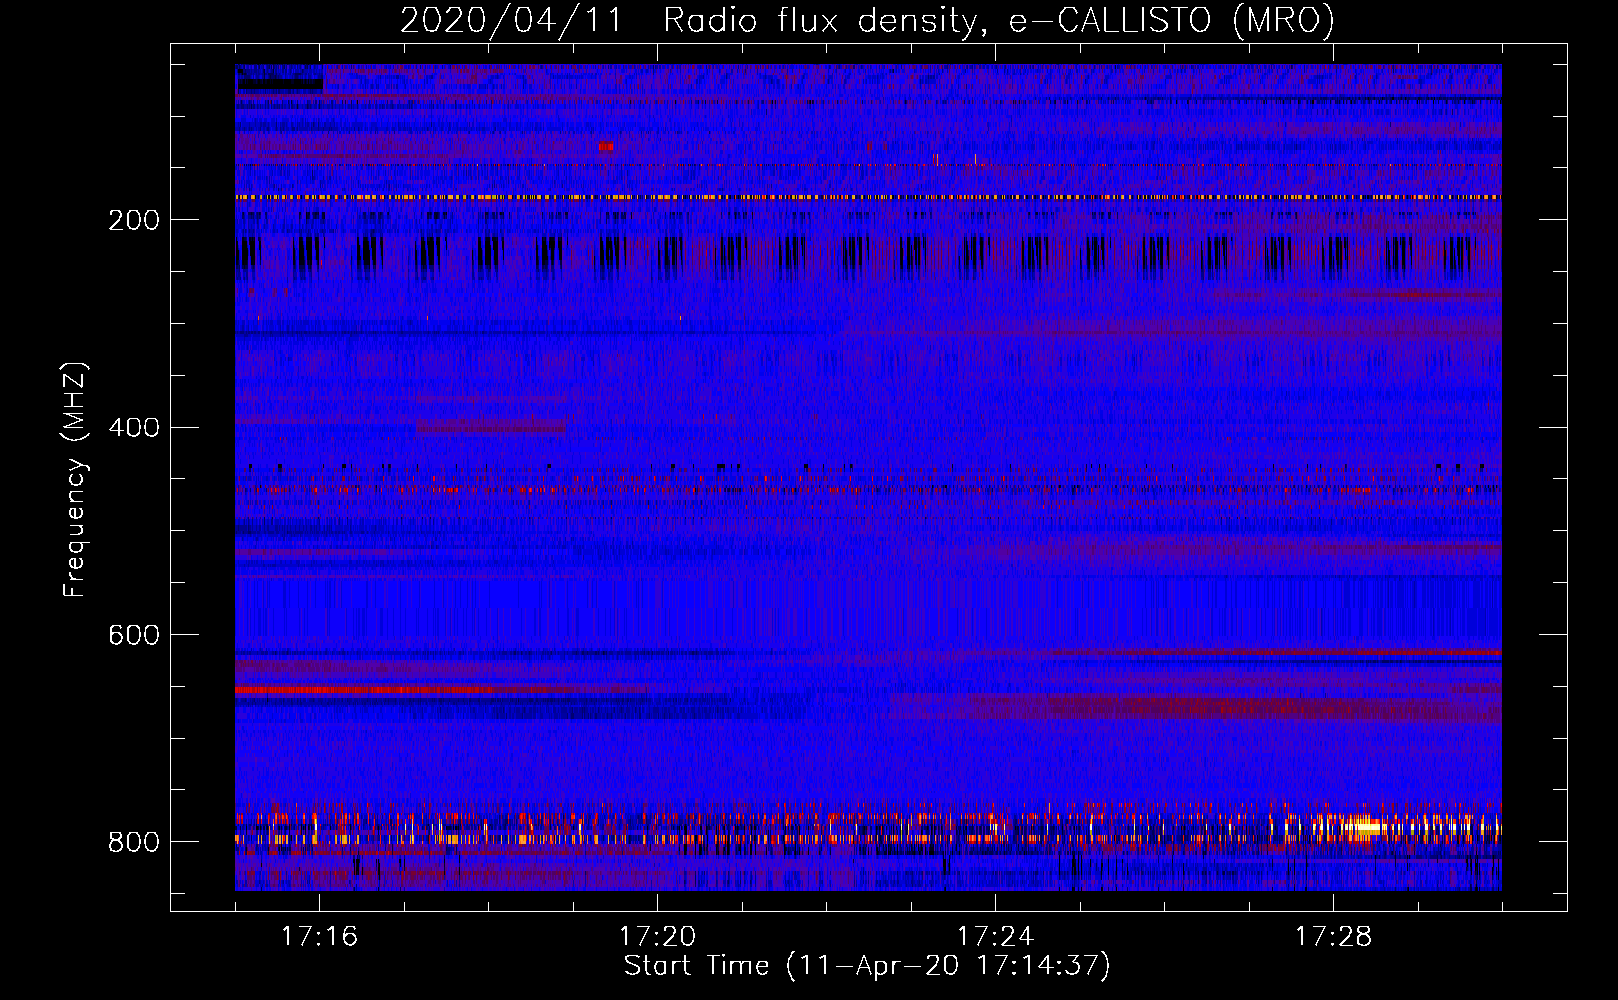Click the 17:24 time tick label
The image size is (1618, 1000).
point(995,936)
